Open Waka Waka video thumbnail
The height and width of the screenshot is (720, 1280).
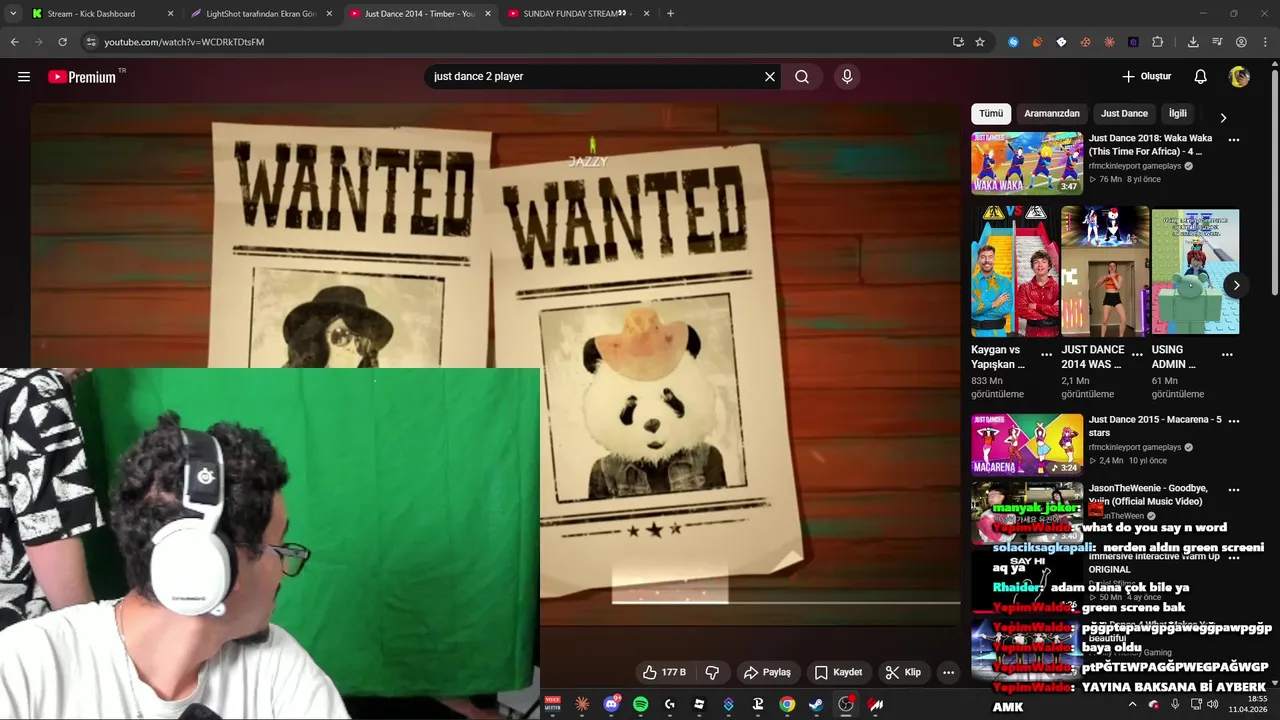tap(1027, 163)
